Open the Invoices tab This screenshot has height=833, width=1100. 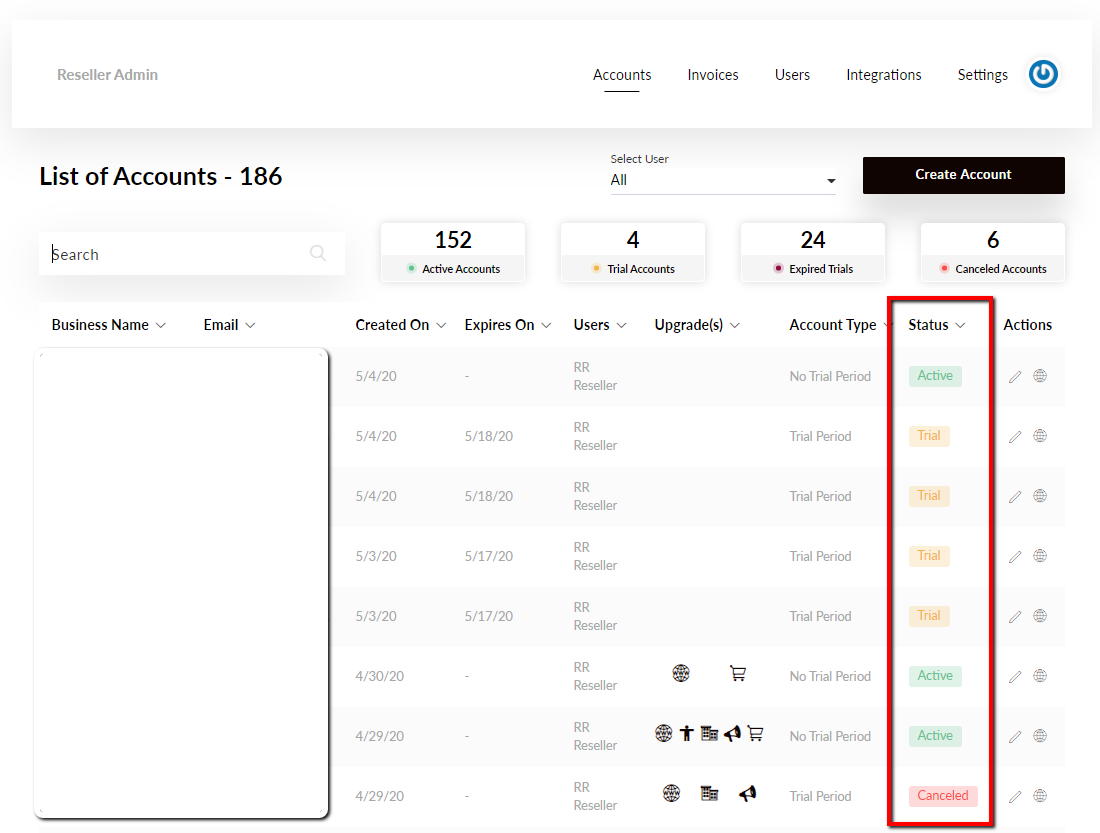pyautogui.click(x=713, y=74)
